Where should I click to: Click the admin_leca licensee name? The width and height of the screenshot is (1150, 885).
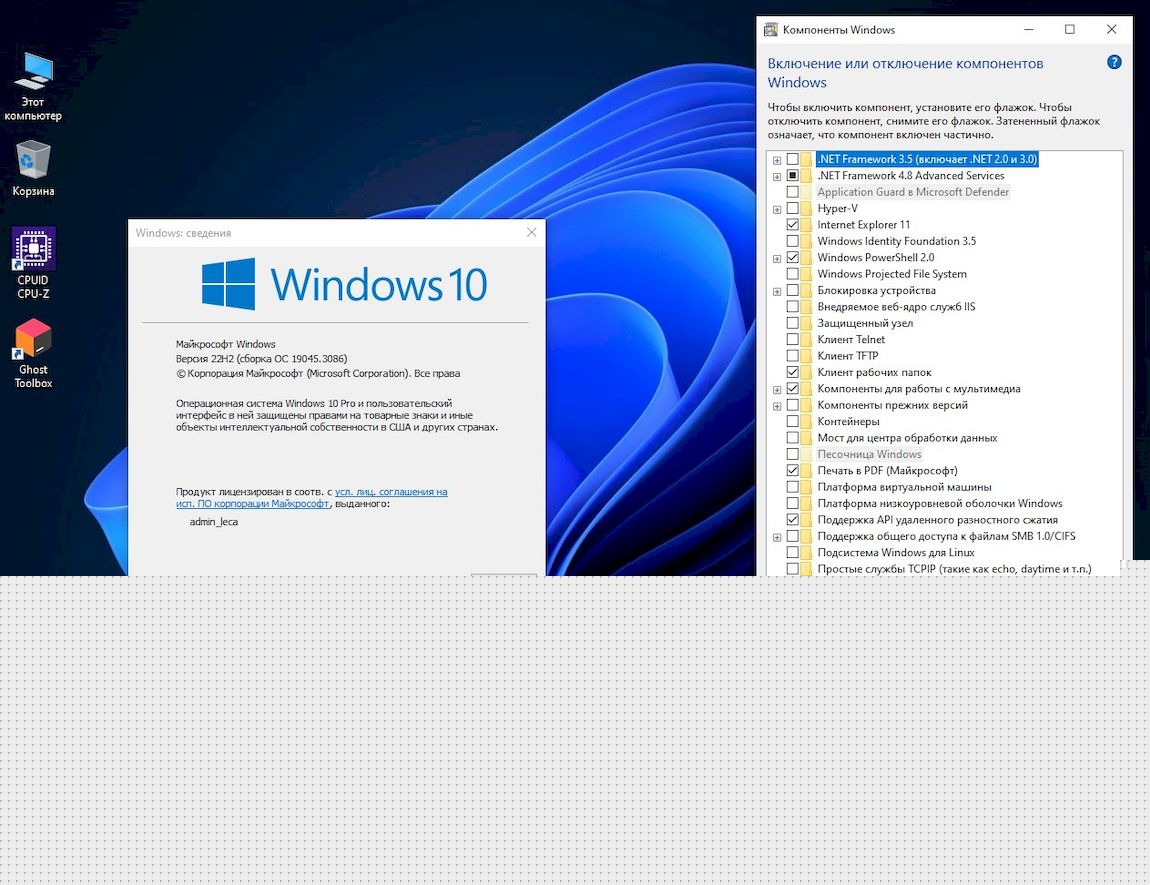pos(213,522)
